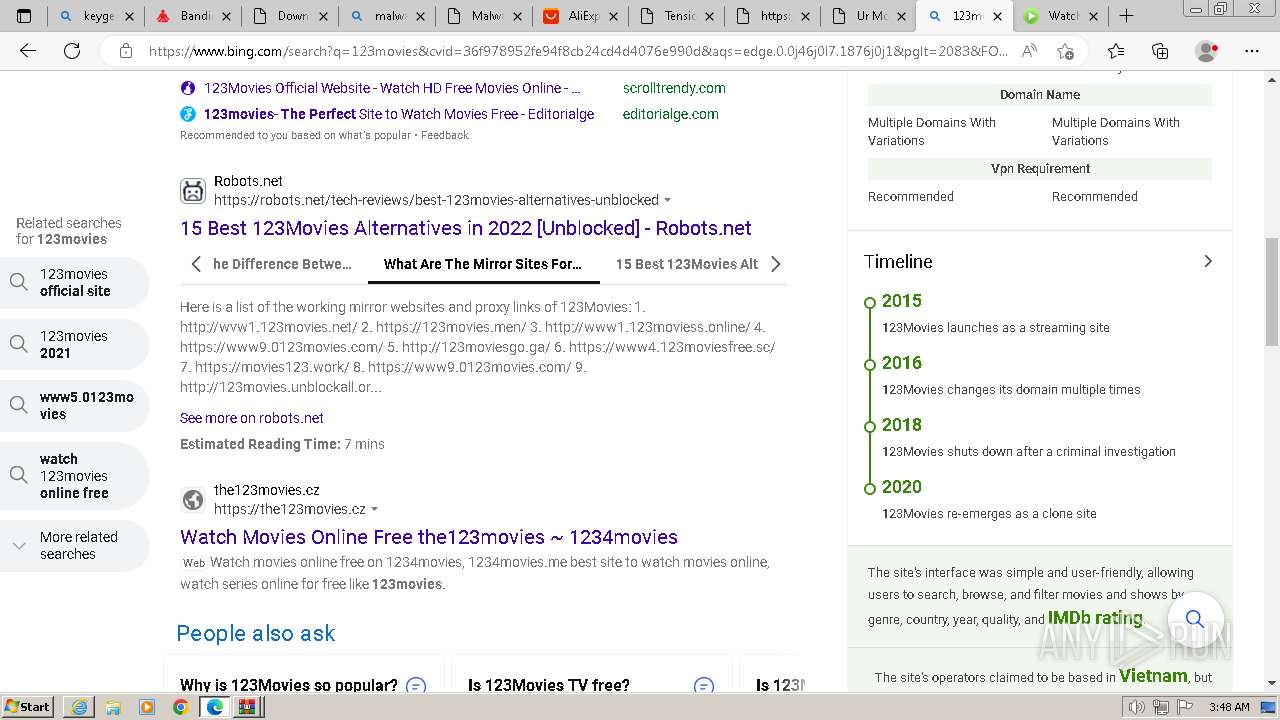
Task: Click the the123movies.cz globe favicon
Action: [193, 499]
